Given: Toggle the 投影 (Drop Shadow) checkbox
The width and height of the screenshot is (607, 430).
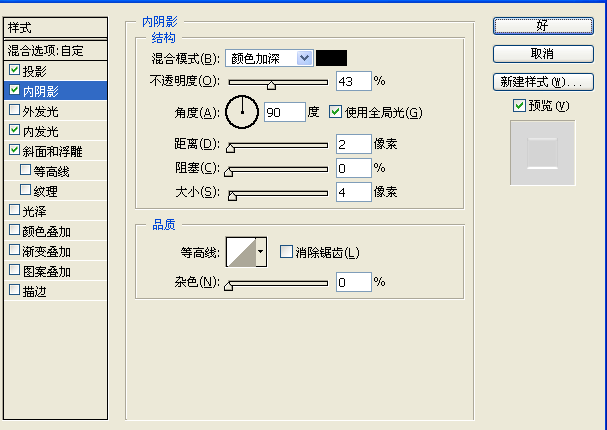Looking at the screenshot, I should click(x=14, y=70).
